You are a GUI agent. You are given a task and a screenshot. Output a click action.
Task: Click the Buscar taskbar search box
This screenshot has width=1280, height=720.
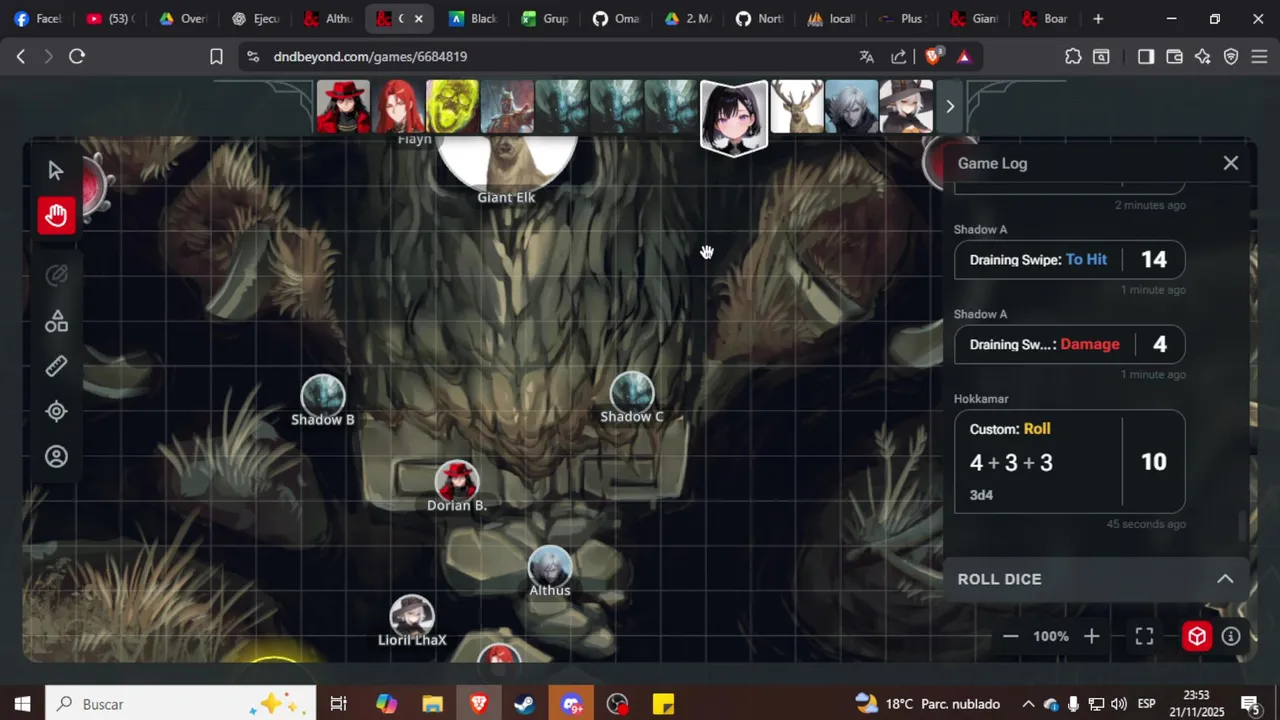[181, 704]
